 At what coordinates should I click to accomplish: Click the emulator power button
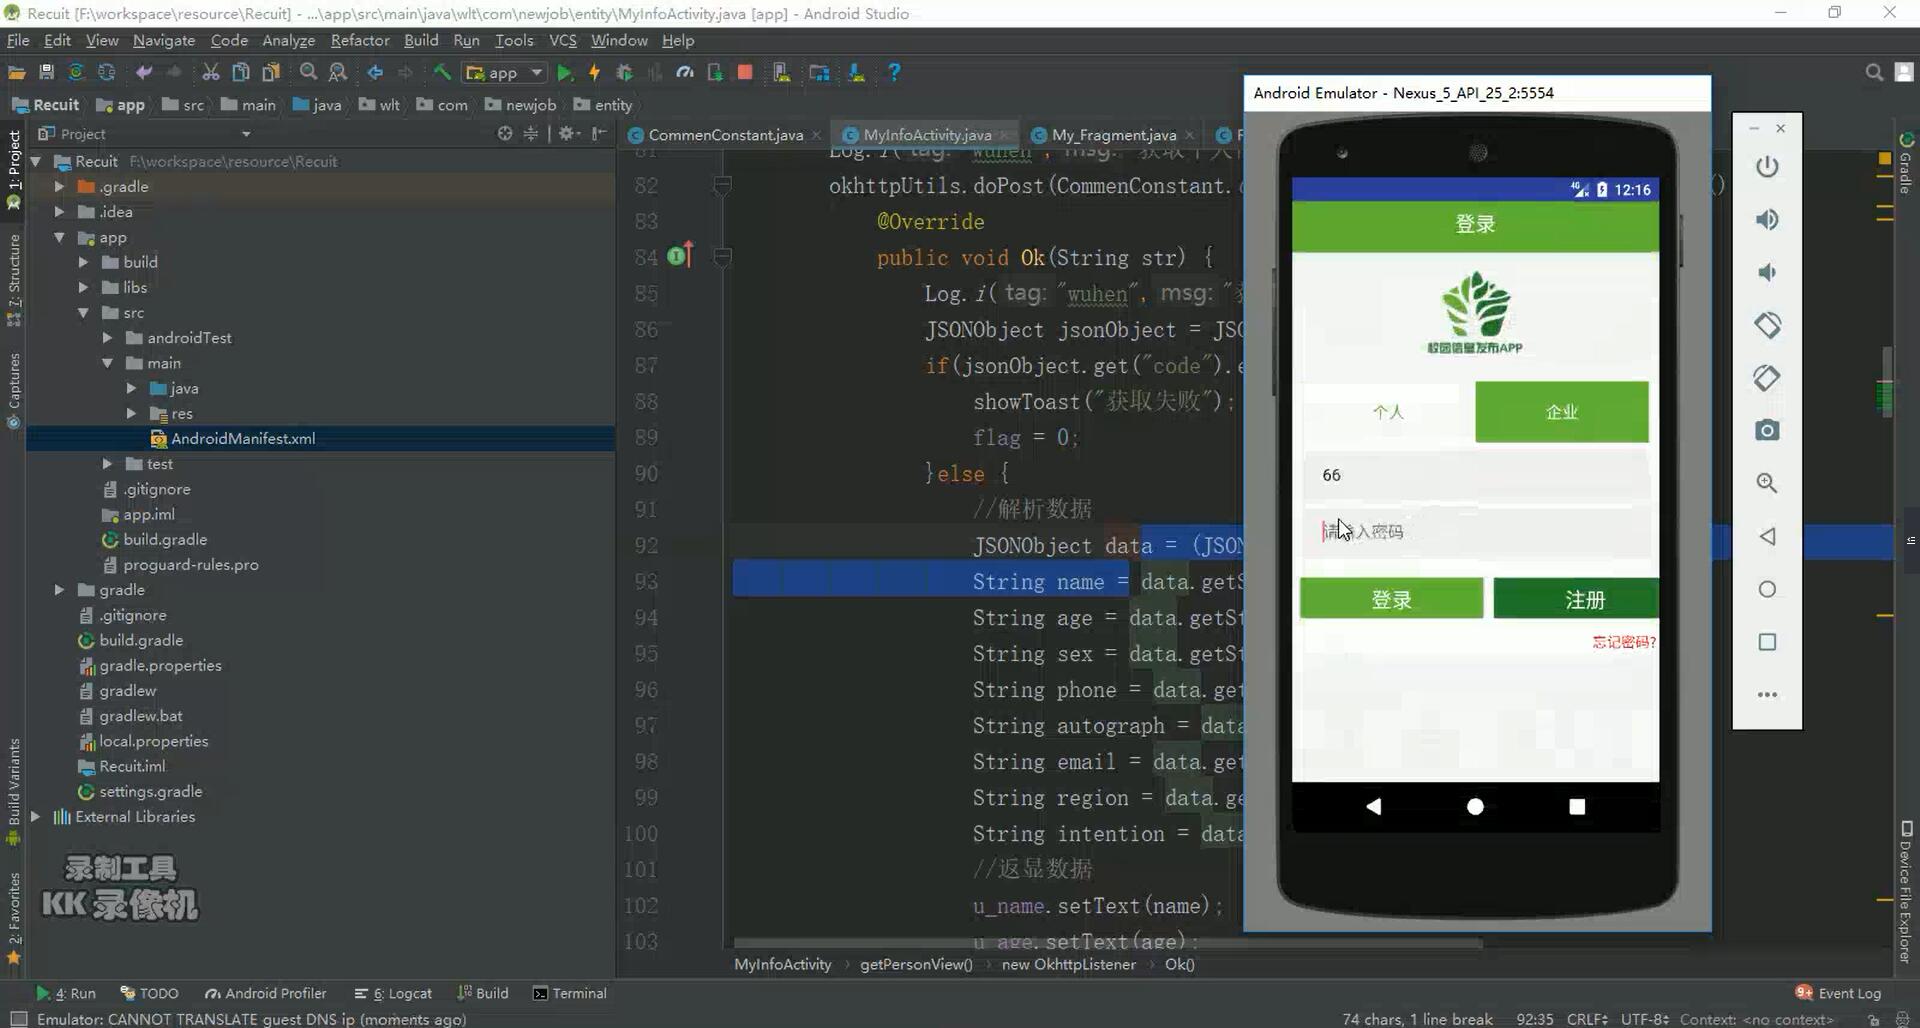1767,166
